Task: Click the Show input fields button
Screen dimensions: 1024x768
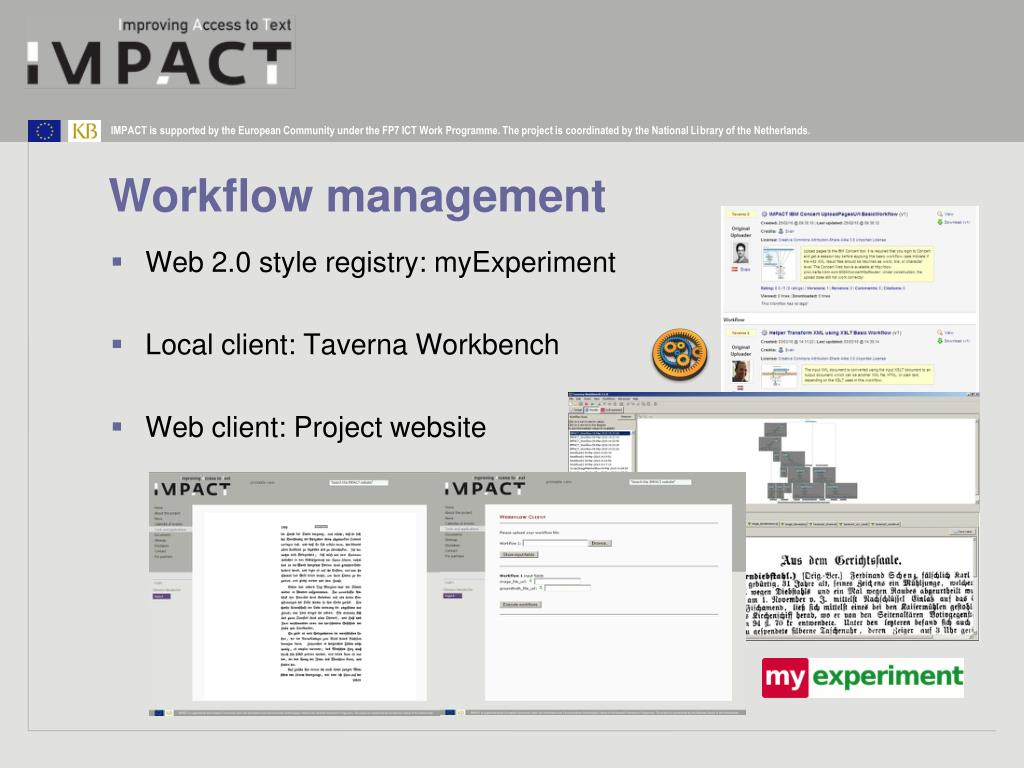Action: tap(519, 554)
